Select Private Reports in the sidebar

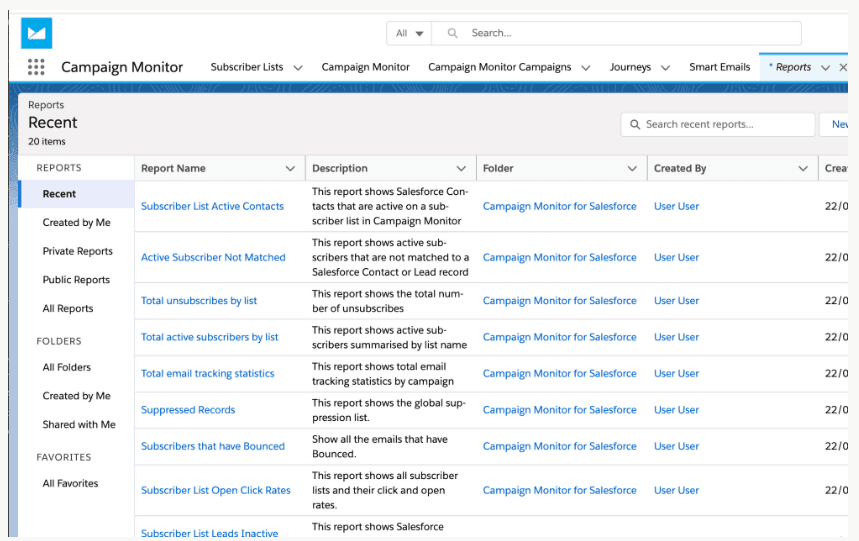[x=78, y=251]
